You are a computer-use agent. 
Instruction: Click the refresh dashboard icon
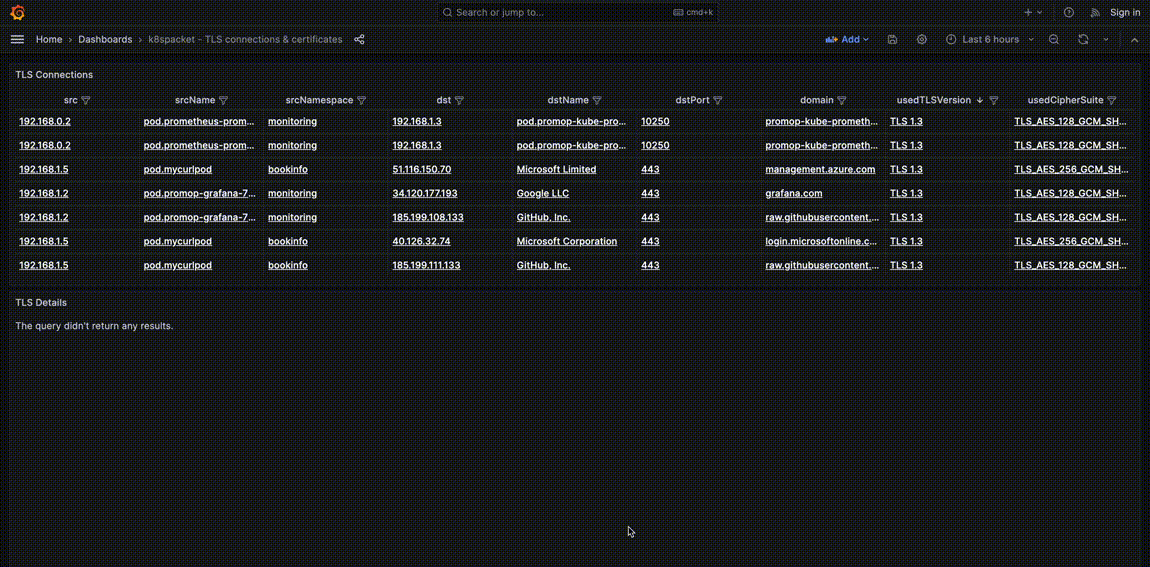1083,40
